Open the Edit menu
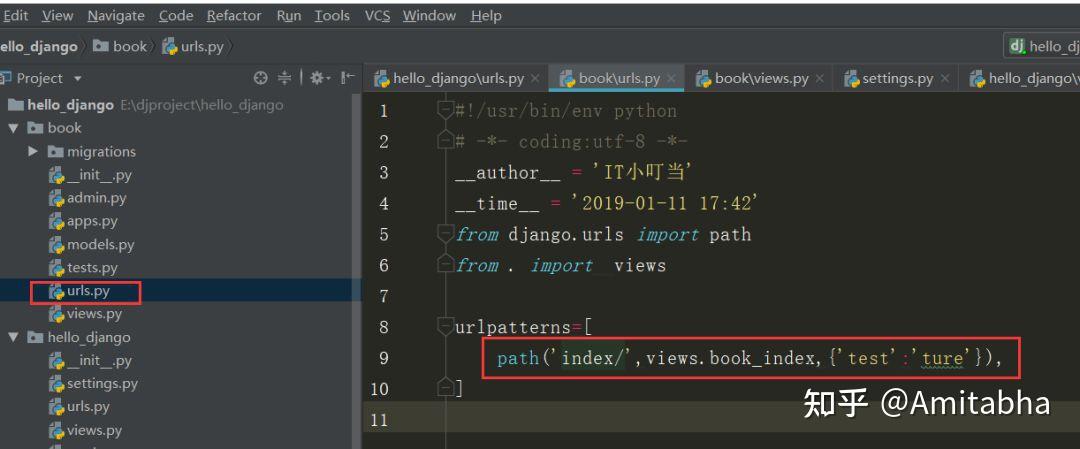This screenshot has height=449, width=1080. (14, 15)
